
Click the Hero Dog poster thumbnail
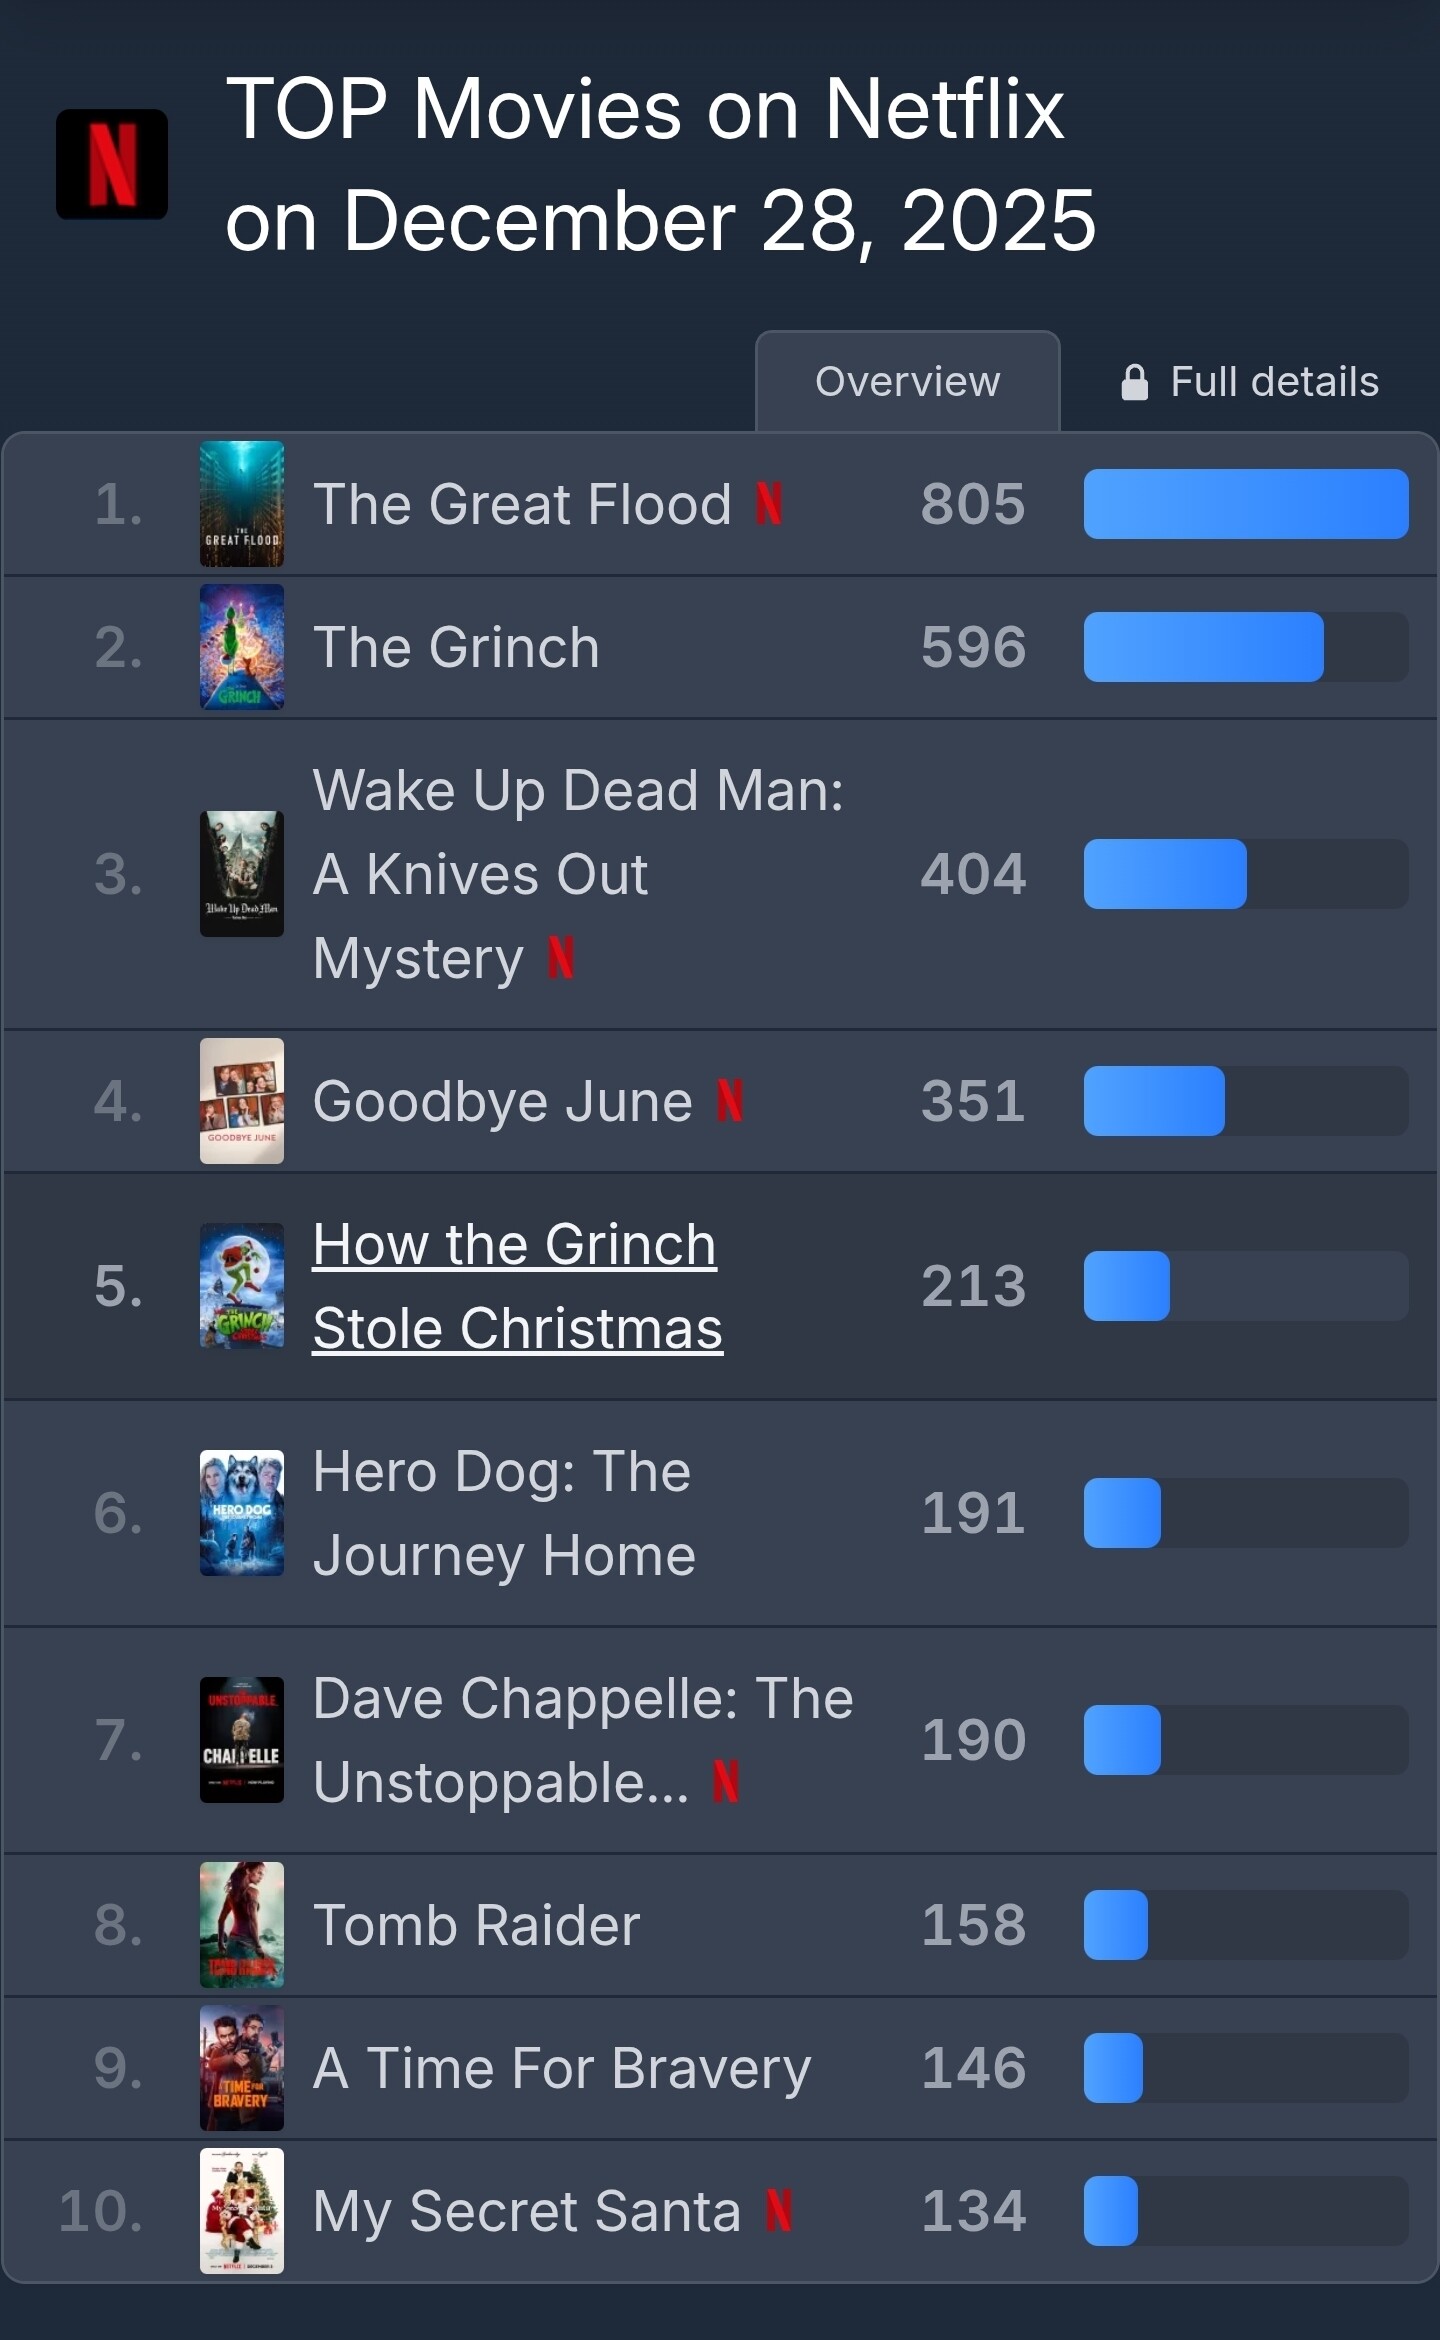(242, 1513)
